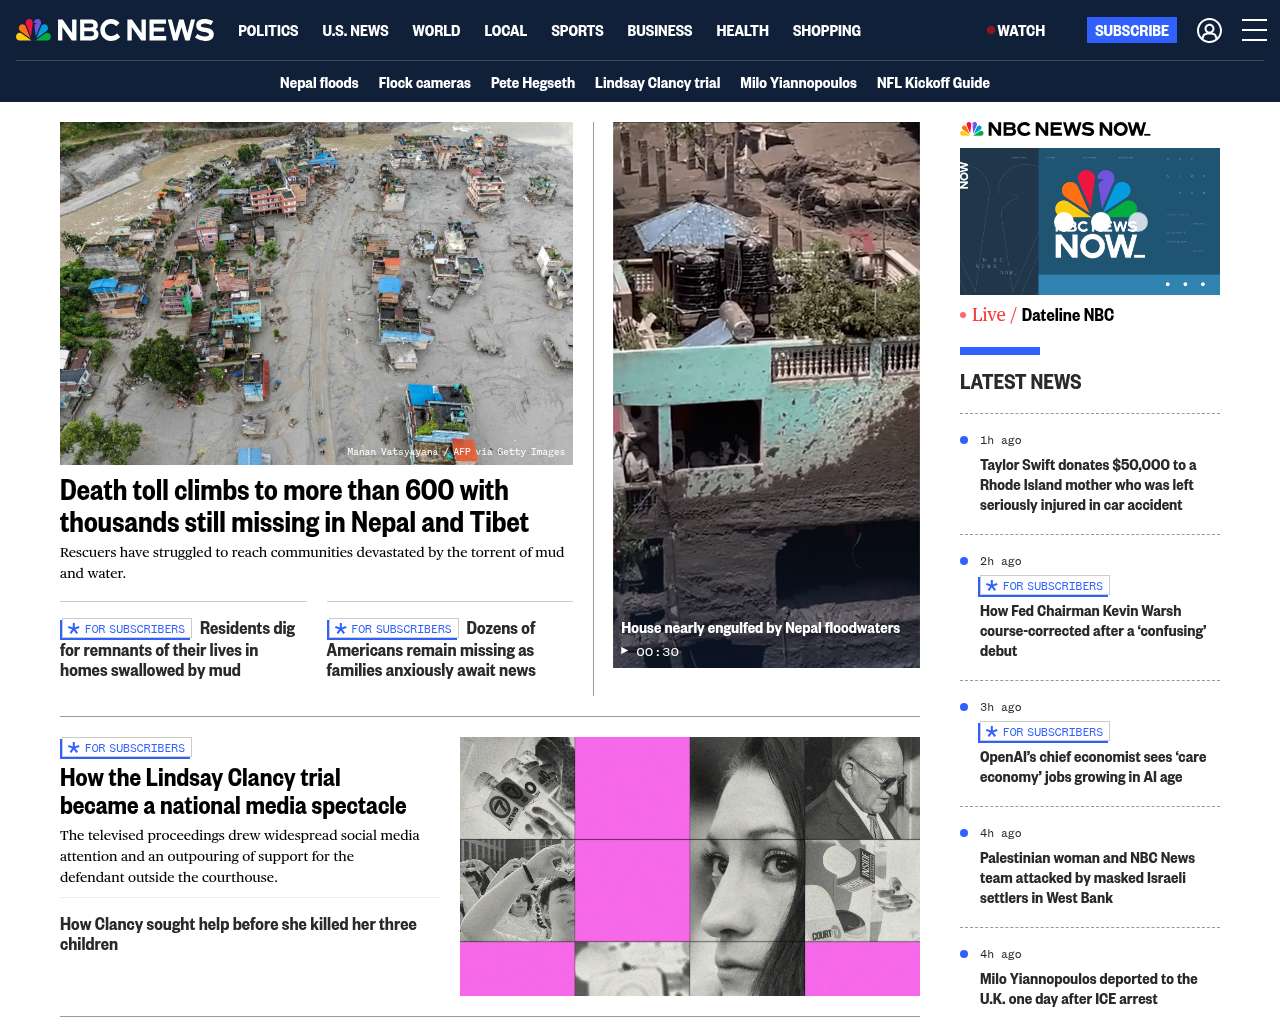
Task: Open the Palestinian woman West Bank story
Action: click(x=1087, y=878)
